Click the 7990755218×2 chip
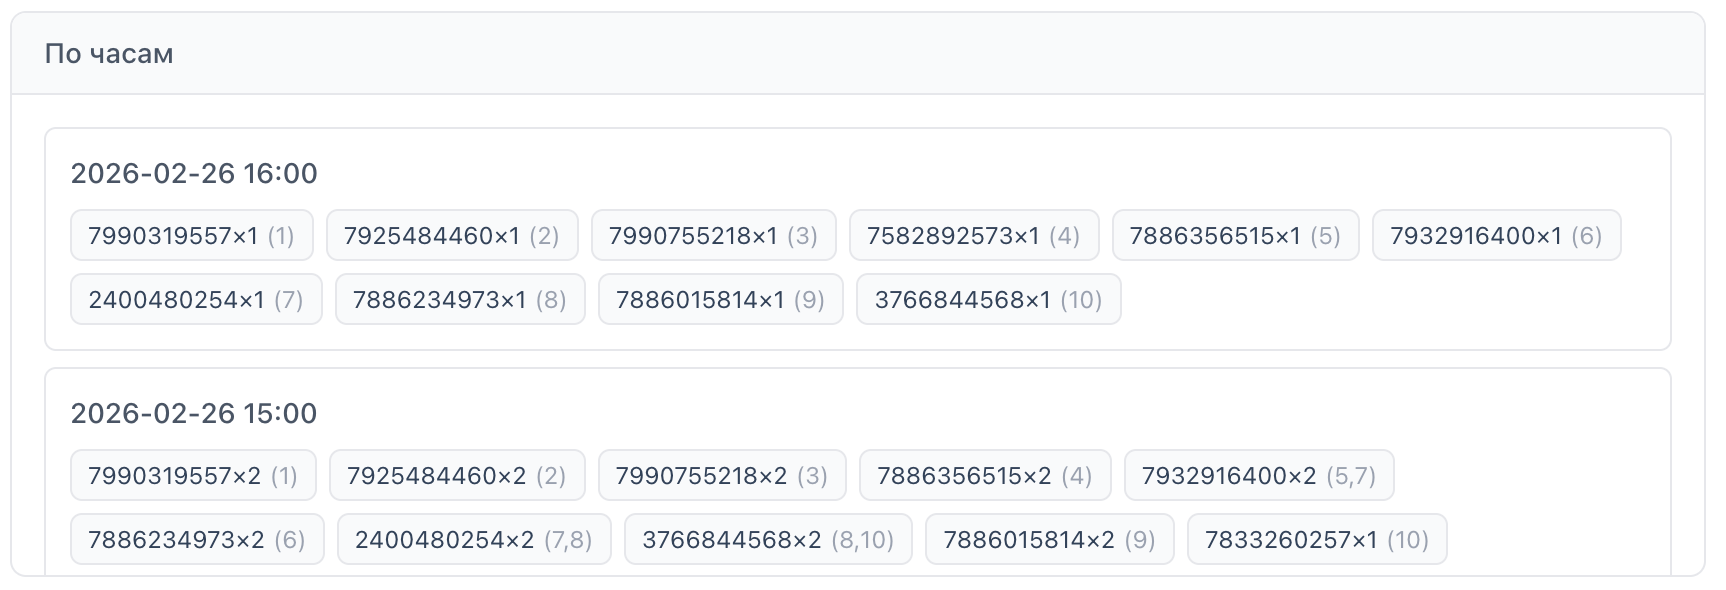The image size is (1726, 590). click(722, 476)
